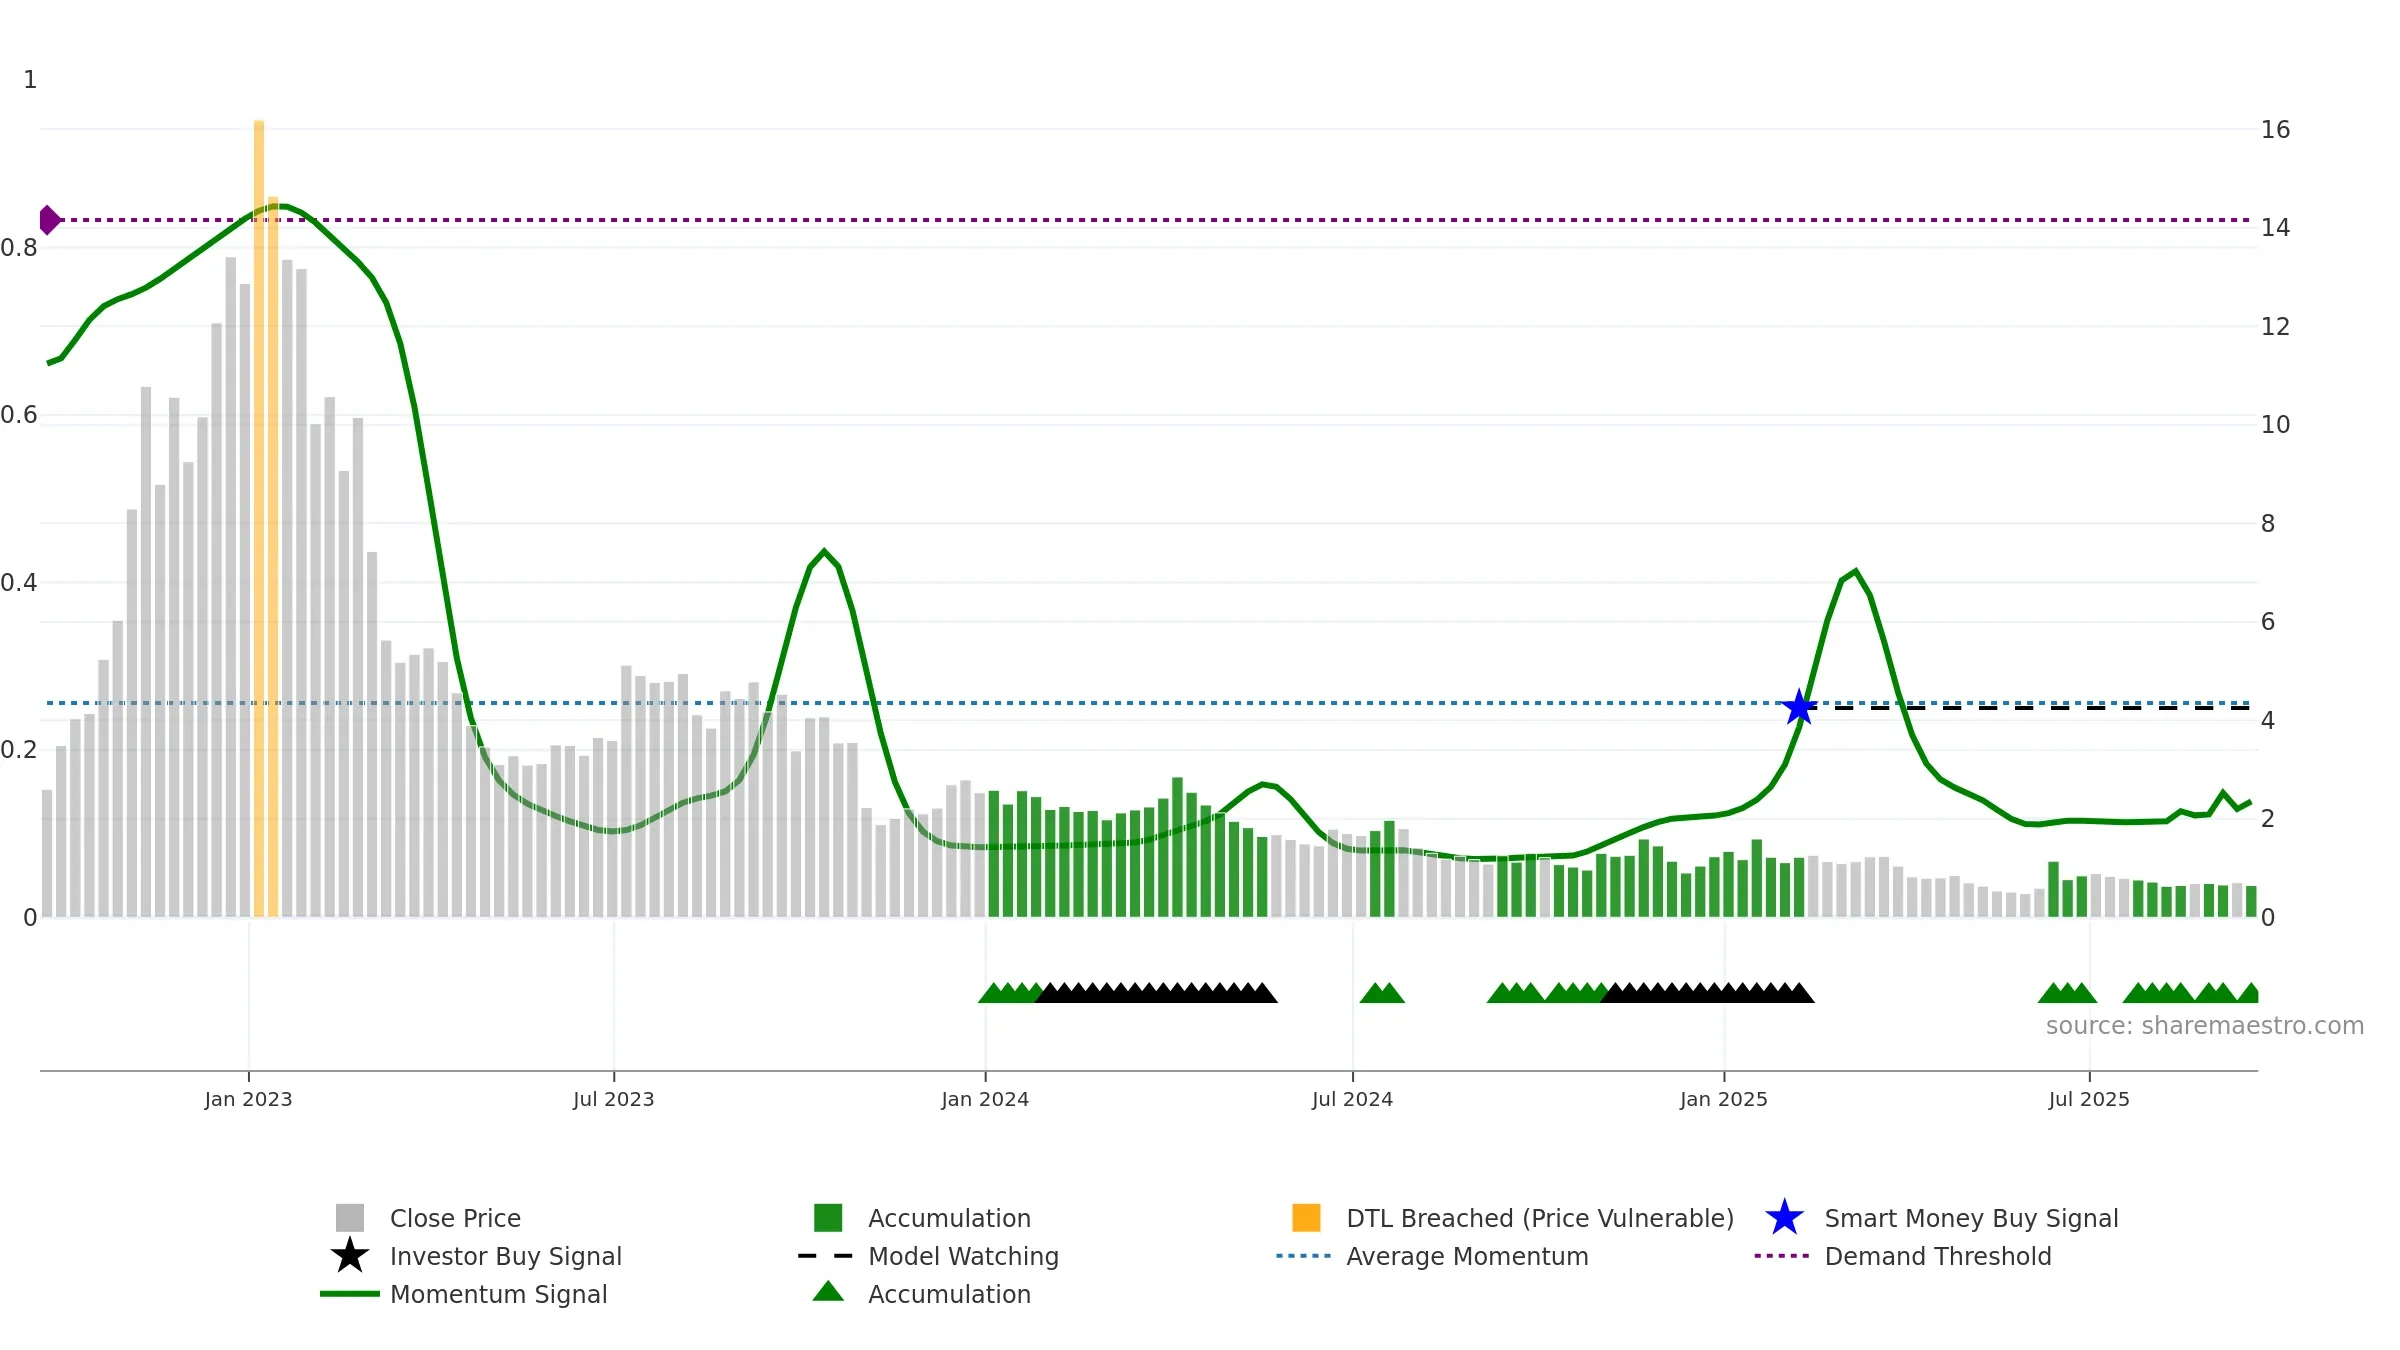Toggle the Demand Threshold legend label

(x=1938, y=1256)
